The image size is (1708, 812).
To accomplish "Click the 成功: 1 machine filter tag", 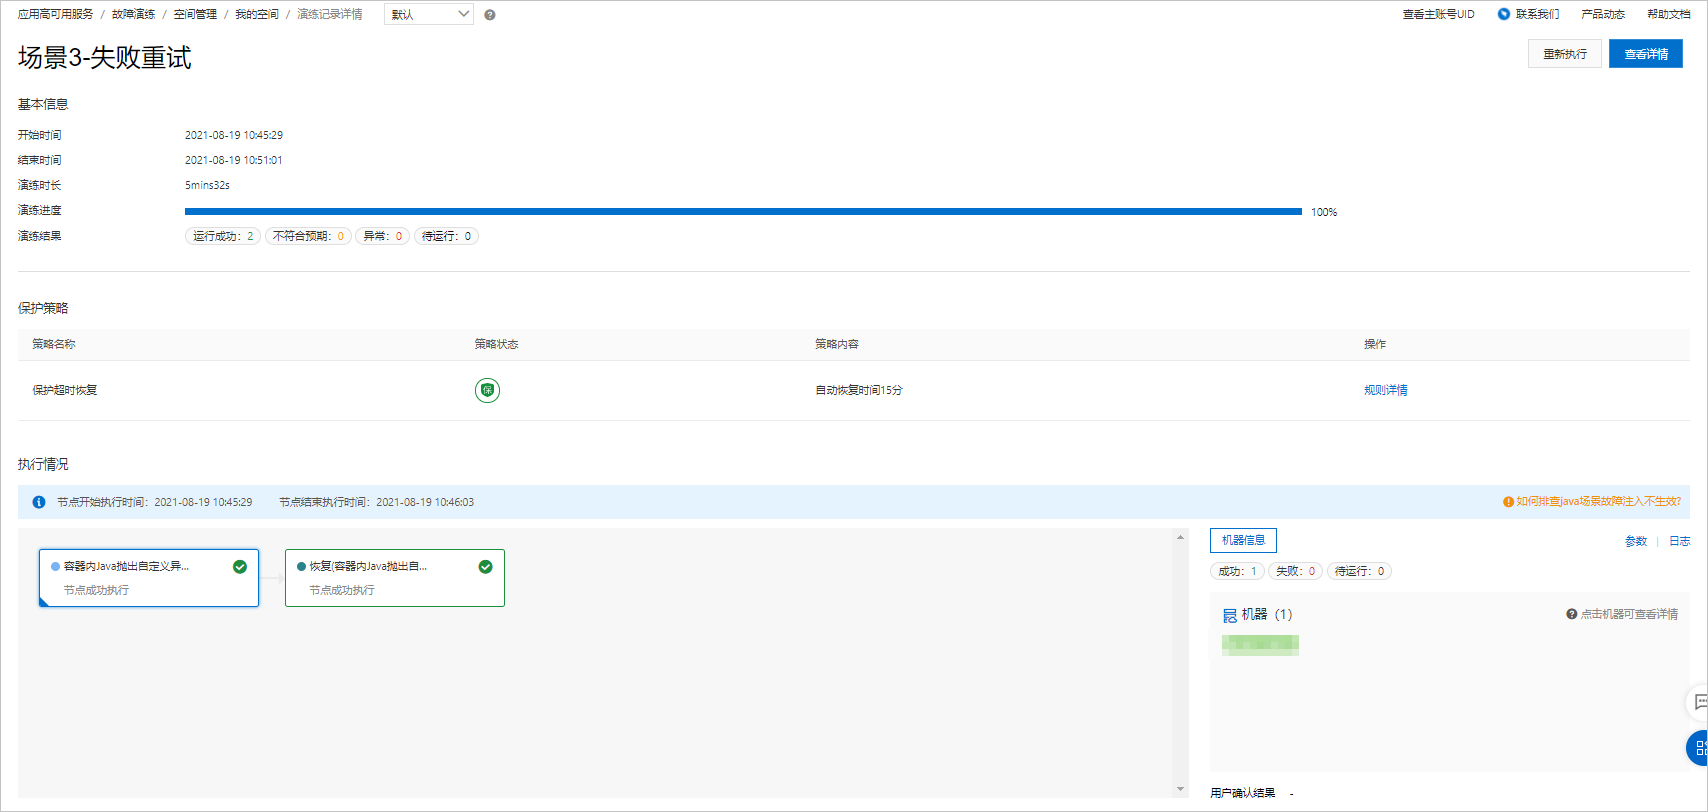I will 1237,571.
